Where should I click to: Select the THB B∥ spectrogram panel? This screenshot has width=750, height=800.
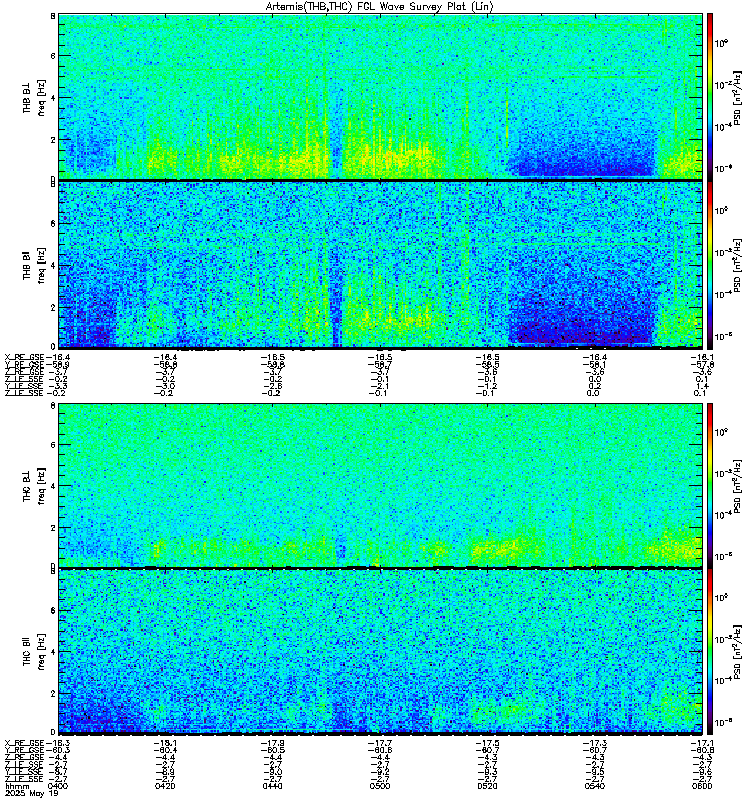click(x=381, y=264)
